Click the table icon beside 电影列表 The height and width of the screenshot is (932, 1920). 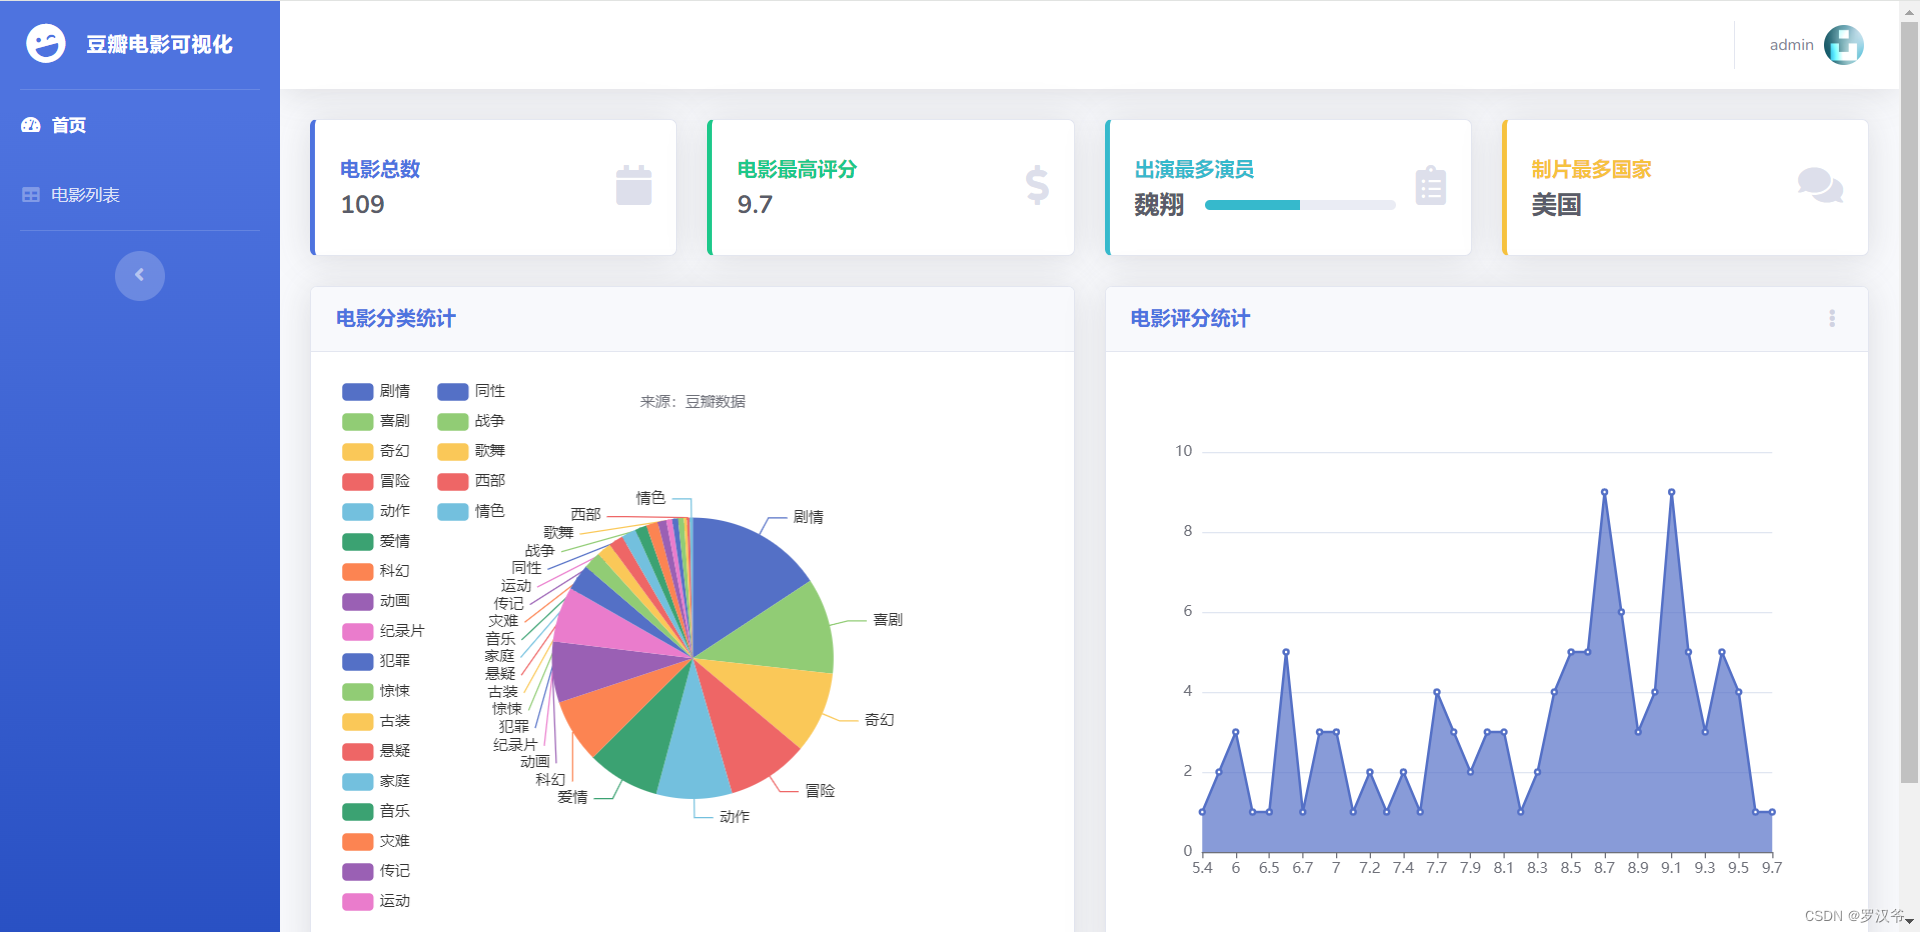(x=31, y=195)
